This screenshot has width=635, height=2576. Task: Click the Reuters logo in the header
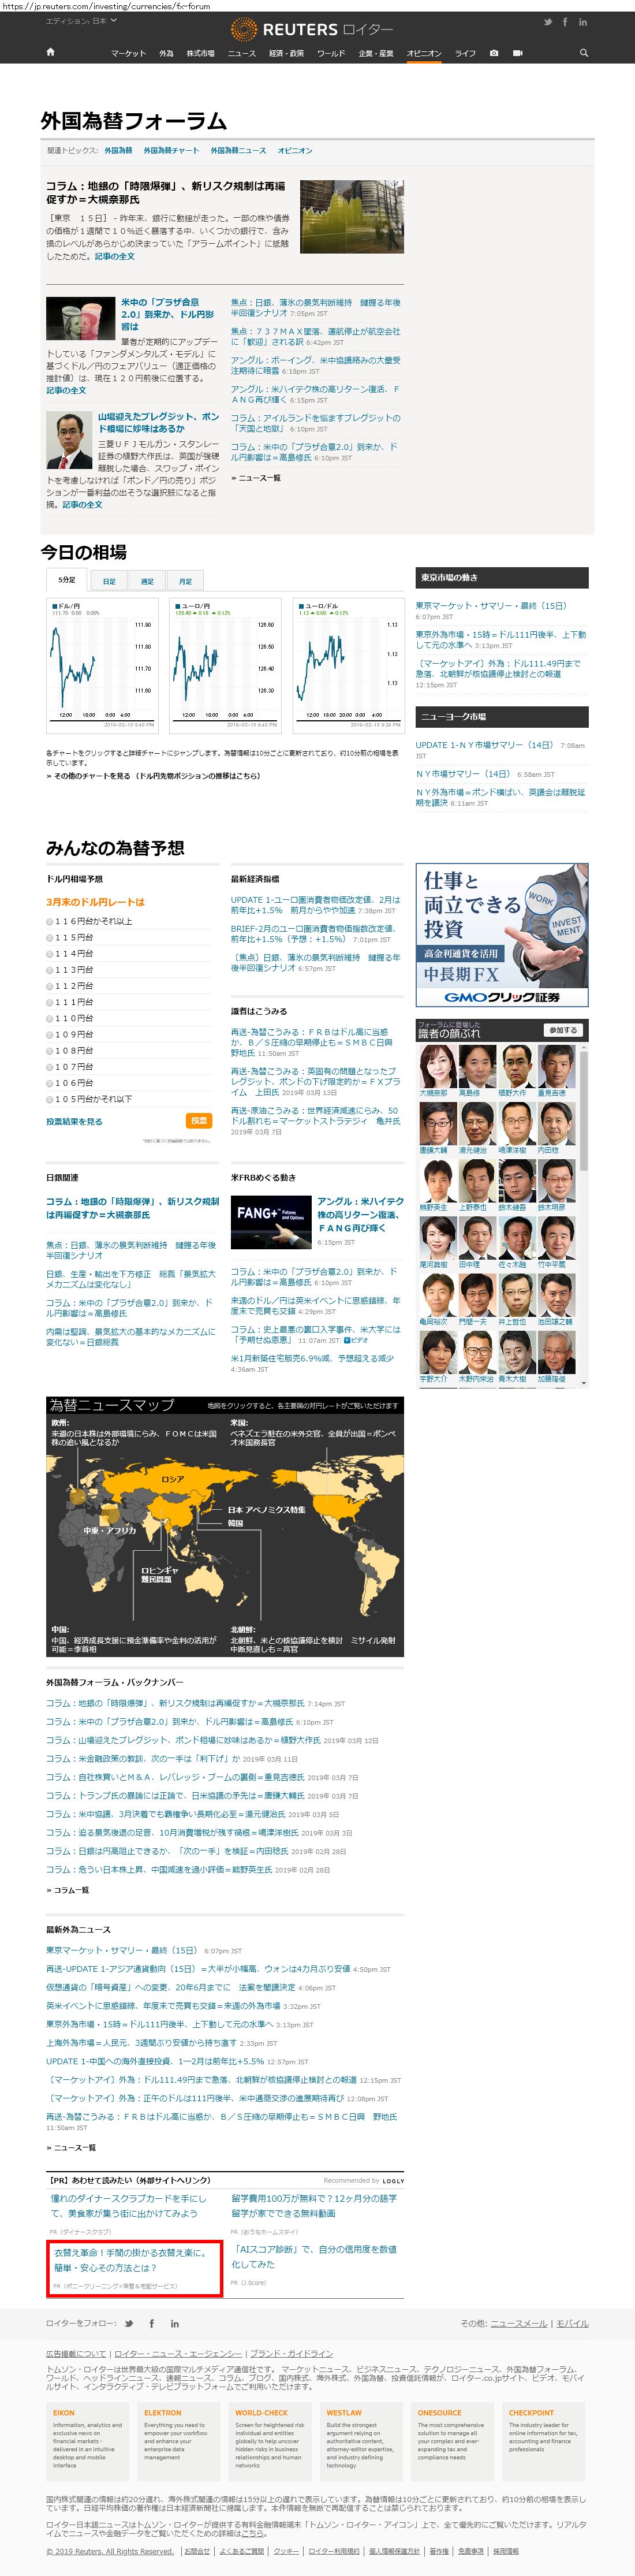click(x=311, y=29)
